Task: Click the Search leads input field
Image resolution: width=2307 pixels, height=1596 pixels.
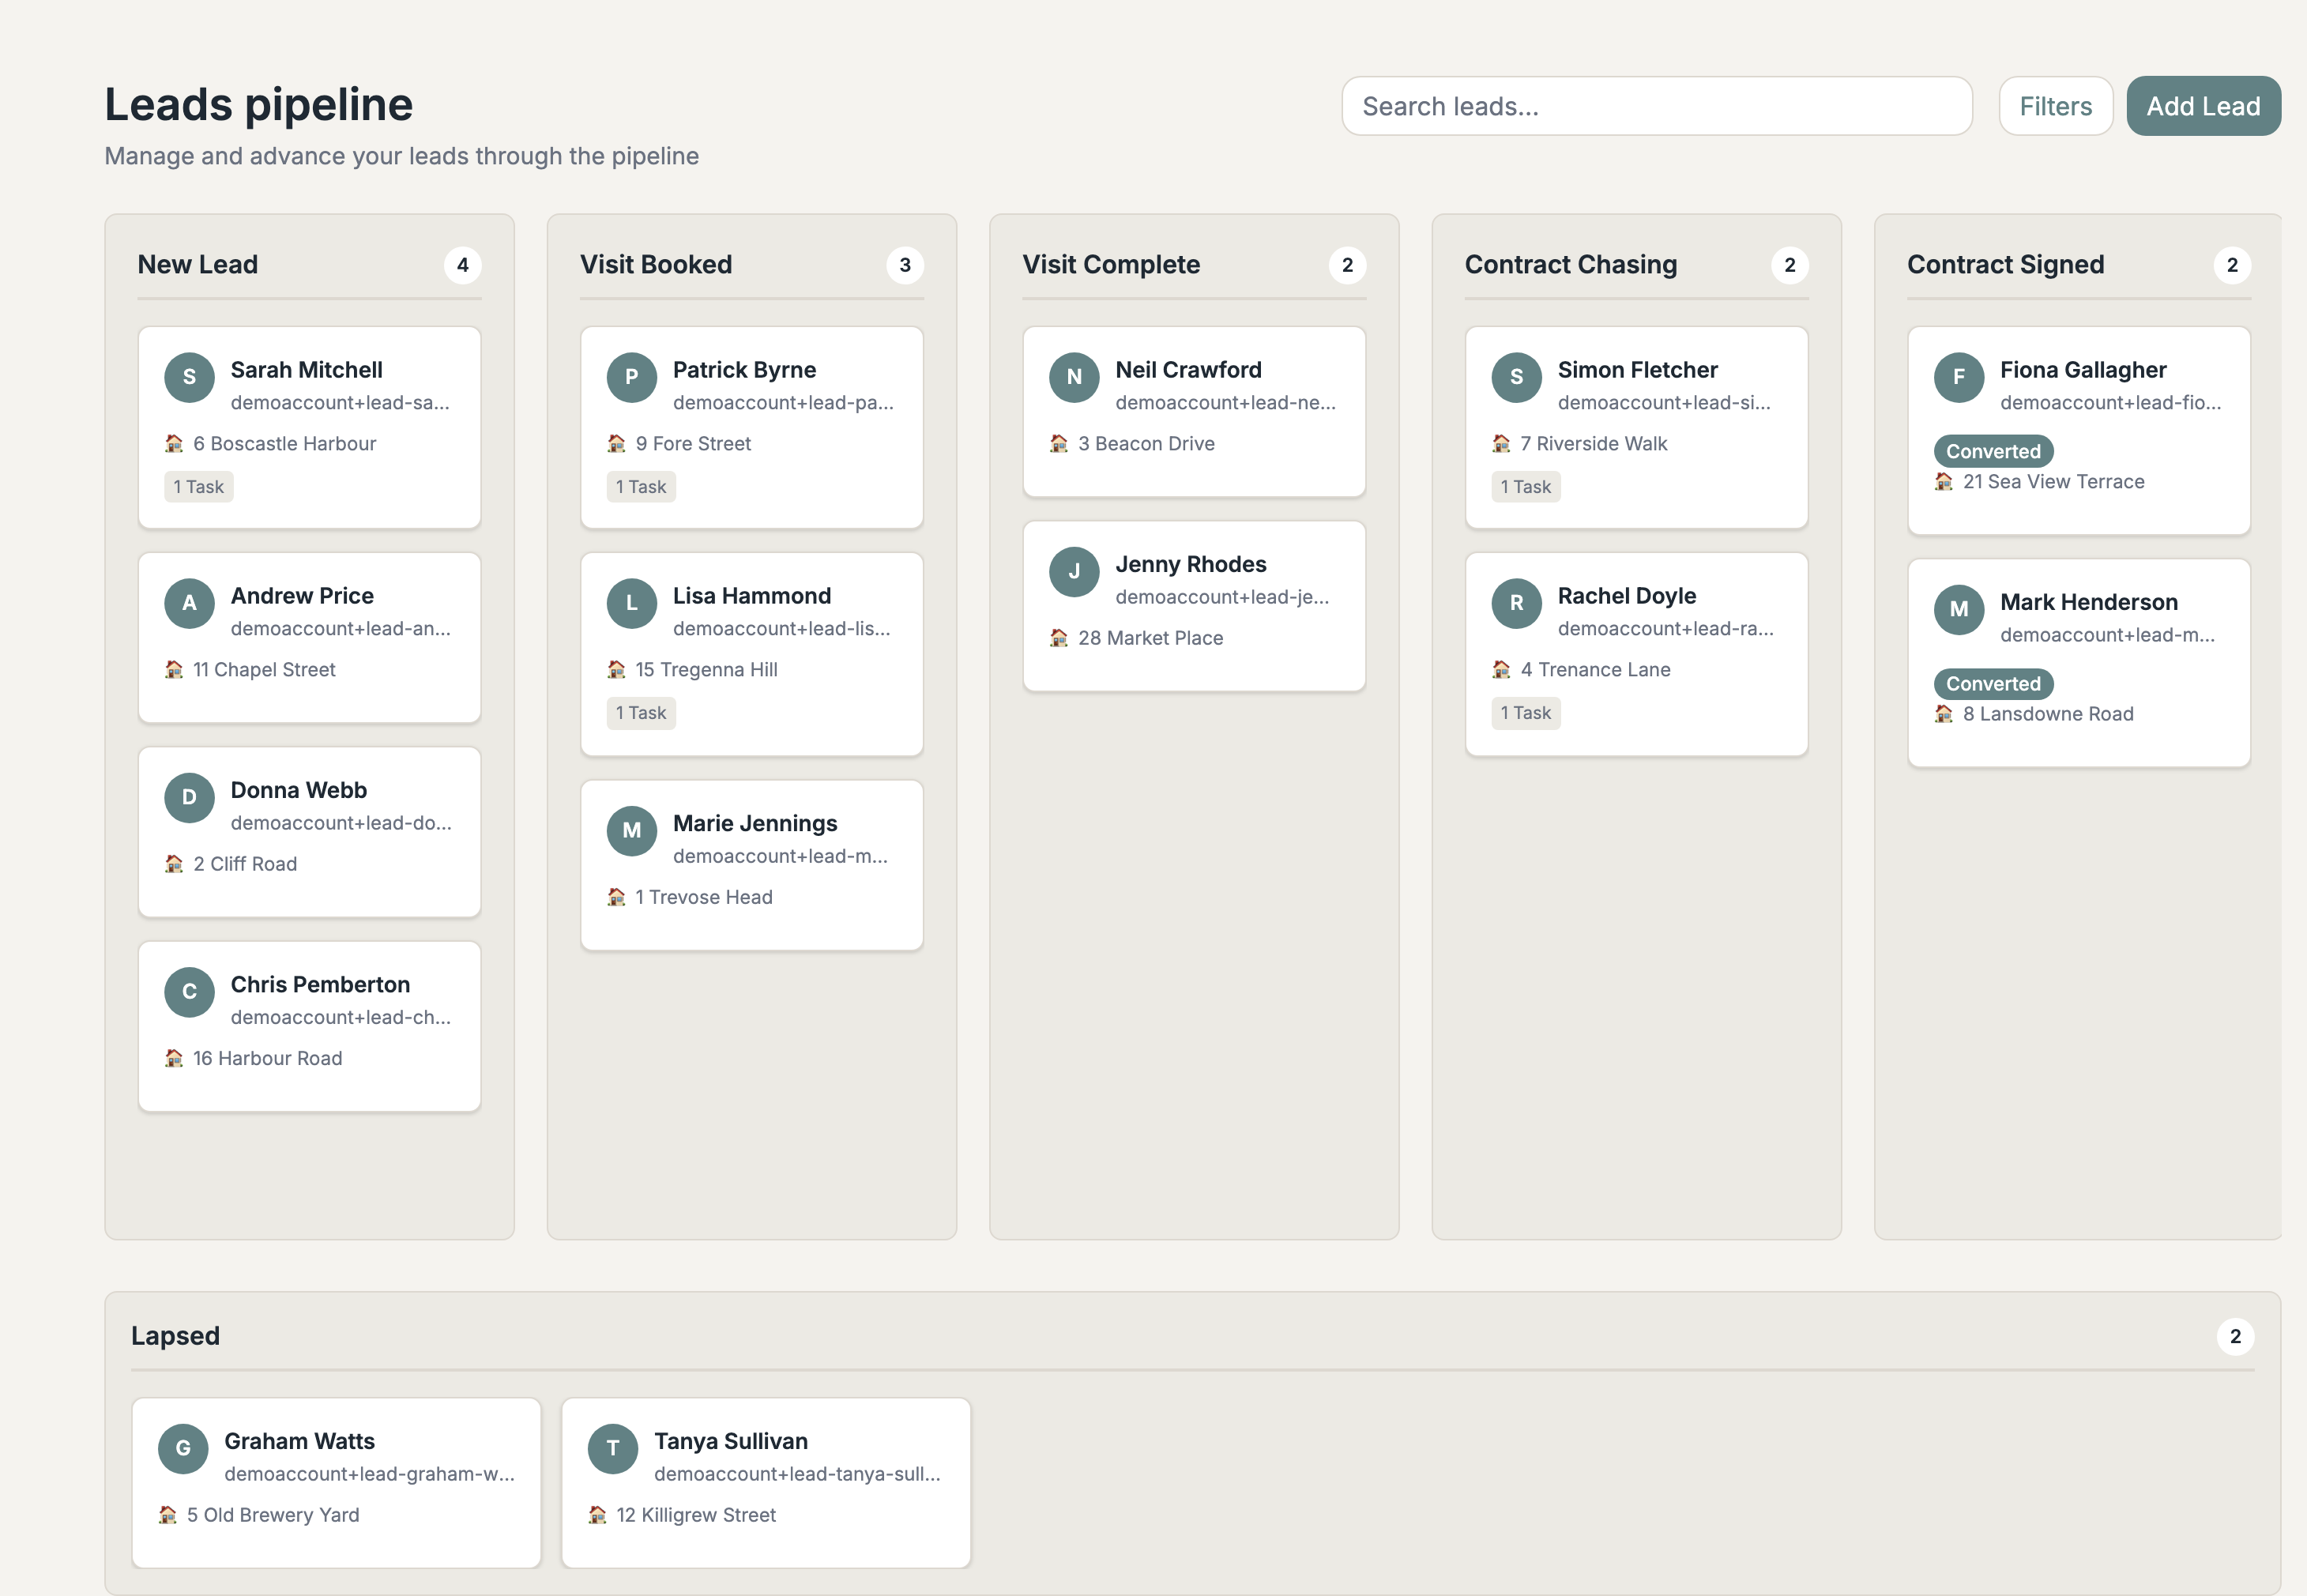Action: click(1656, 105)
